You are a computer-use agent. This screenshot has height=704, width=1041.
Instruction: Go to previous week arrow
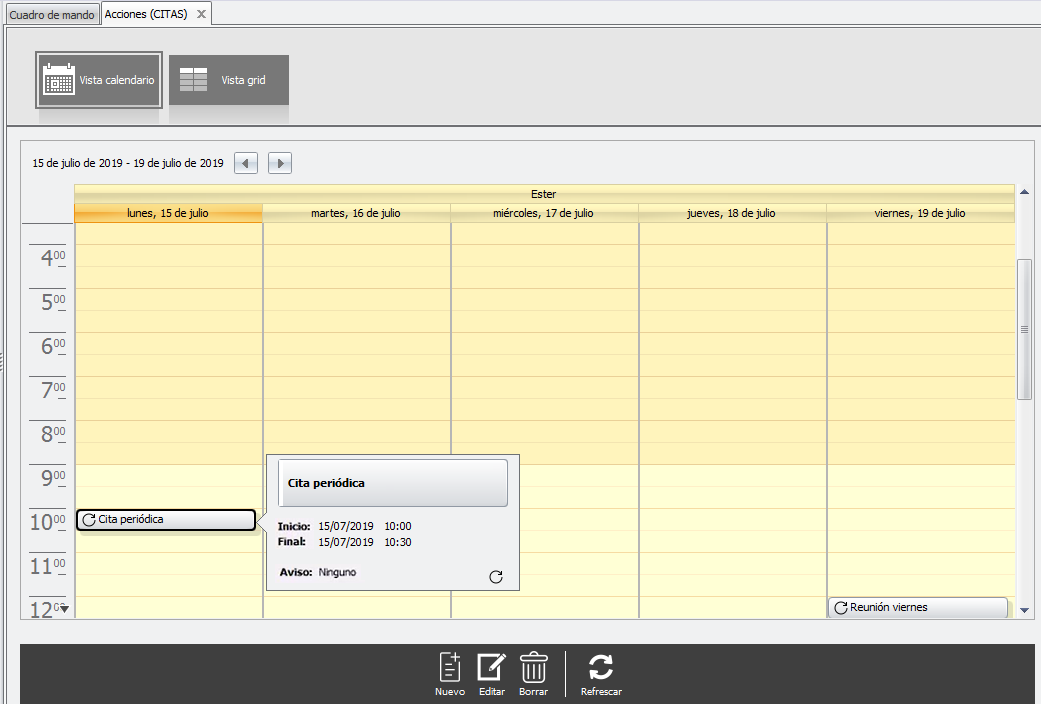click(x=246, y=163)
